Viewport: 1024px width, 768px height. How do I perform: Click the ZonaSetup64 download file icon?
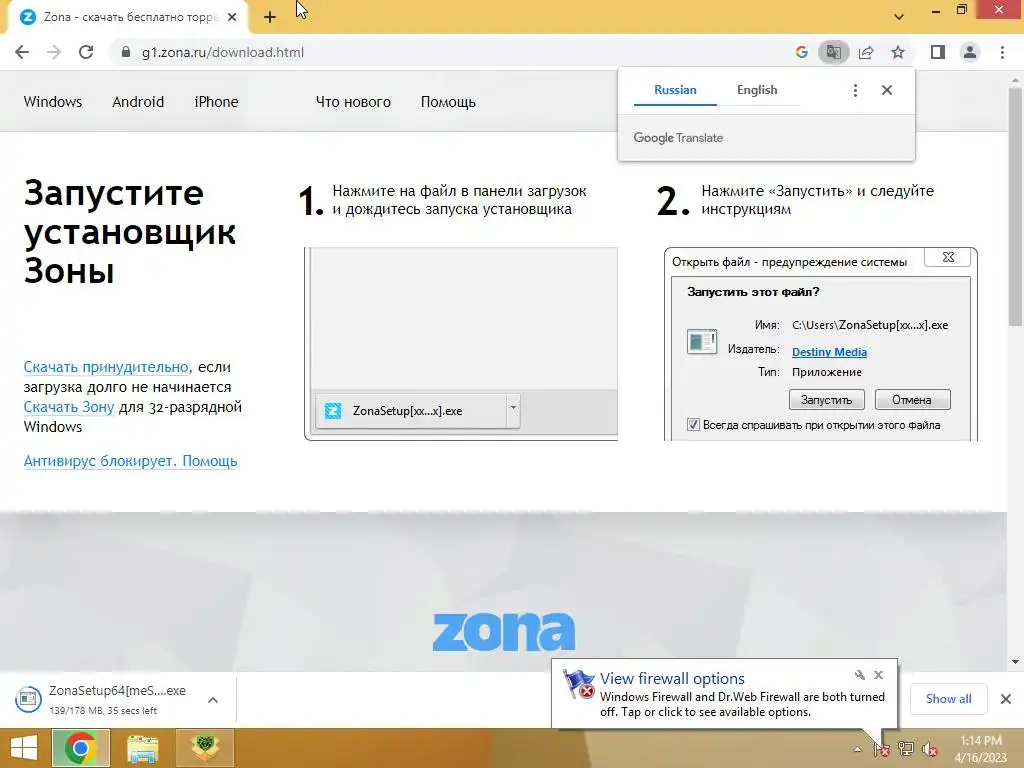28,699
